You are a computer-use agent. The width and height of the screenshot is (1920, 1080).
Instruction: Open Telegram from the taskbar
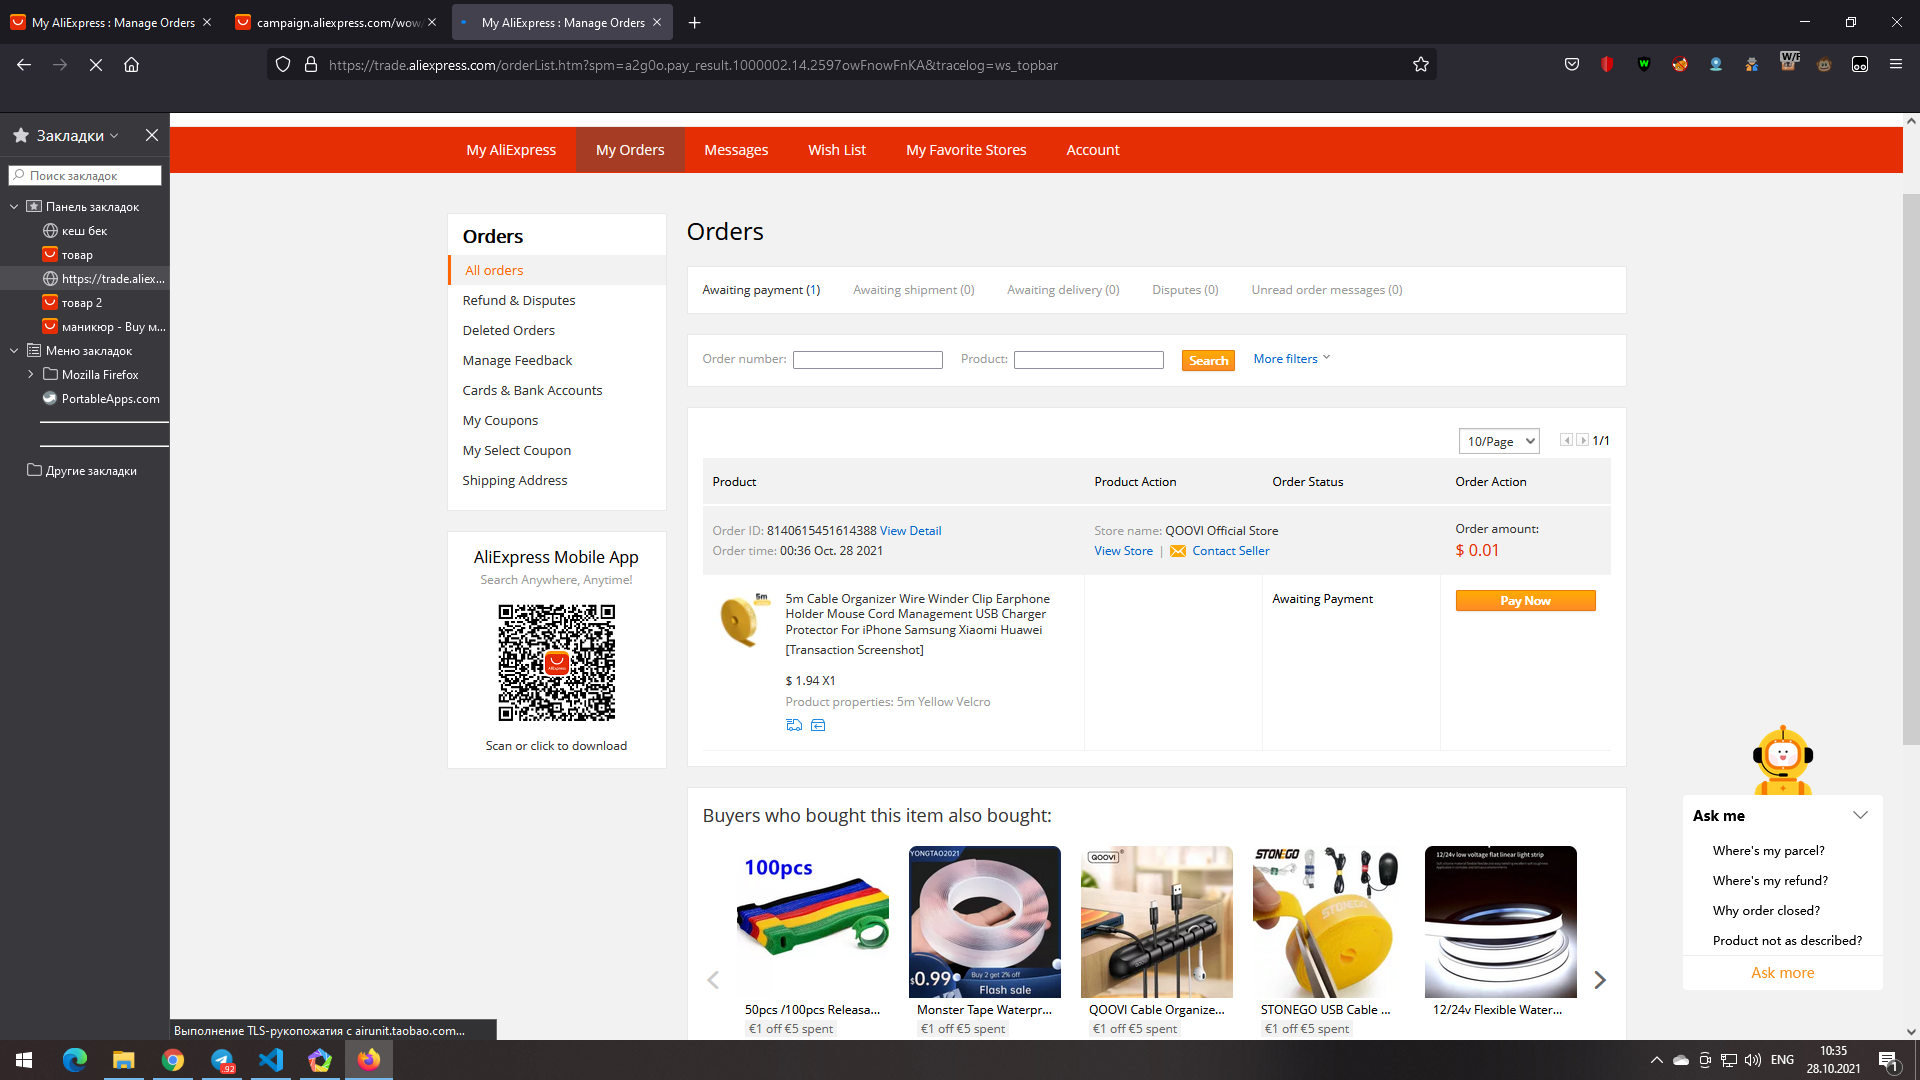coord(222,1060)
